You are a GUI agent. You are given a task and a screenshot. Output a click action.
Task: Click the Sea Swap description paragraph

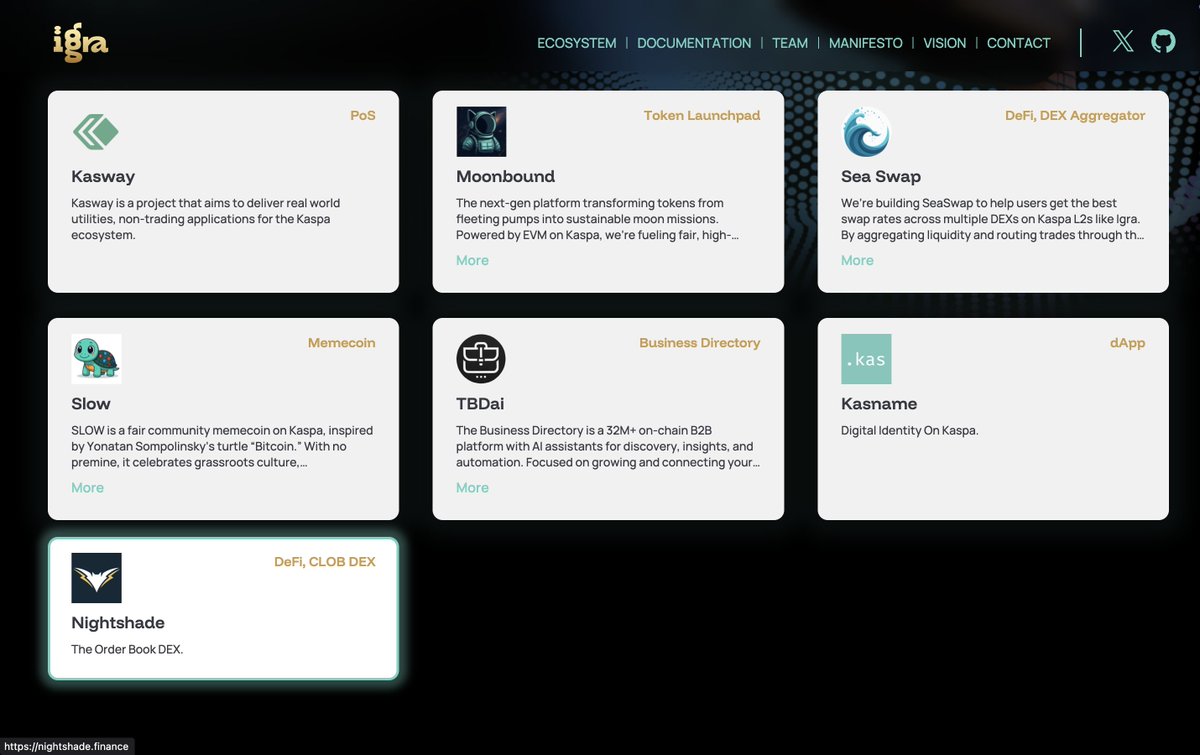(x=992, y=219)
